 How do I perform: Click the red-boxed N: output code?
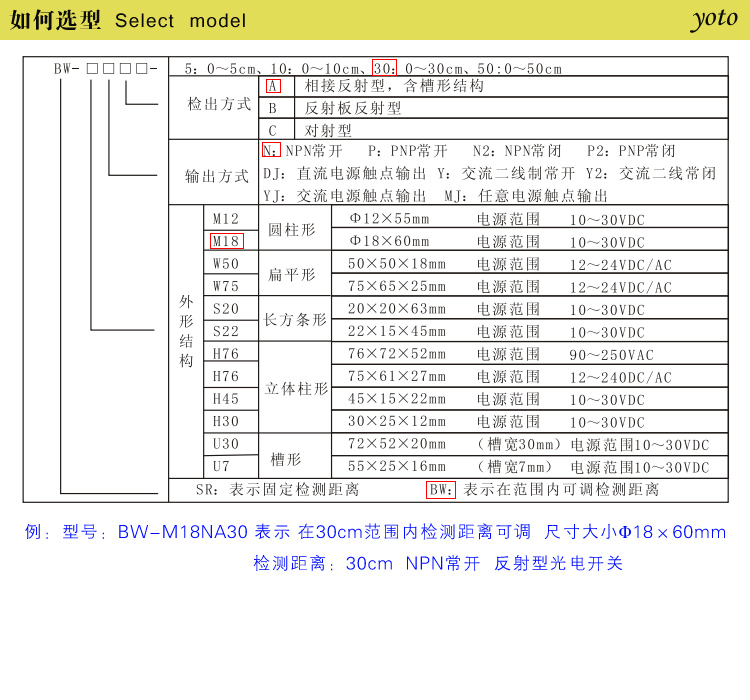(271, 151)
